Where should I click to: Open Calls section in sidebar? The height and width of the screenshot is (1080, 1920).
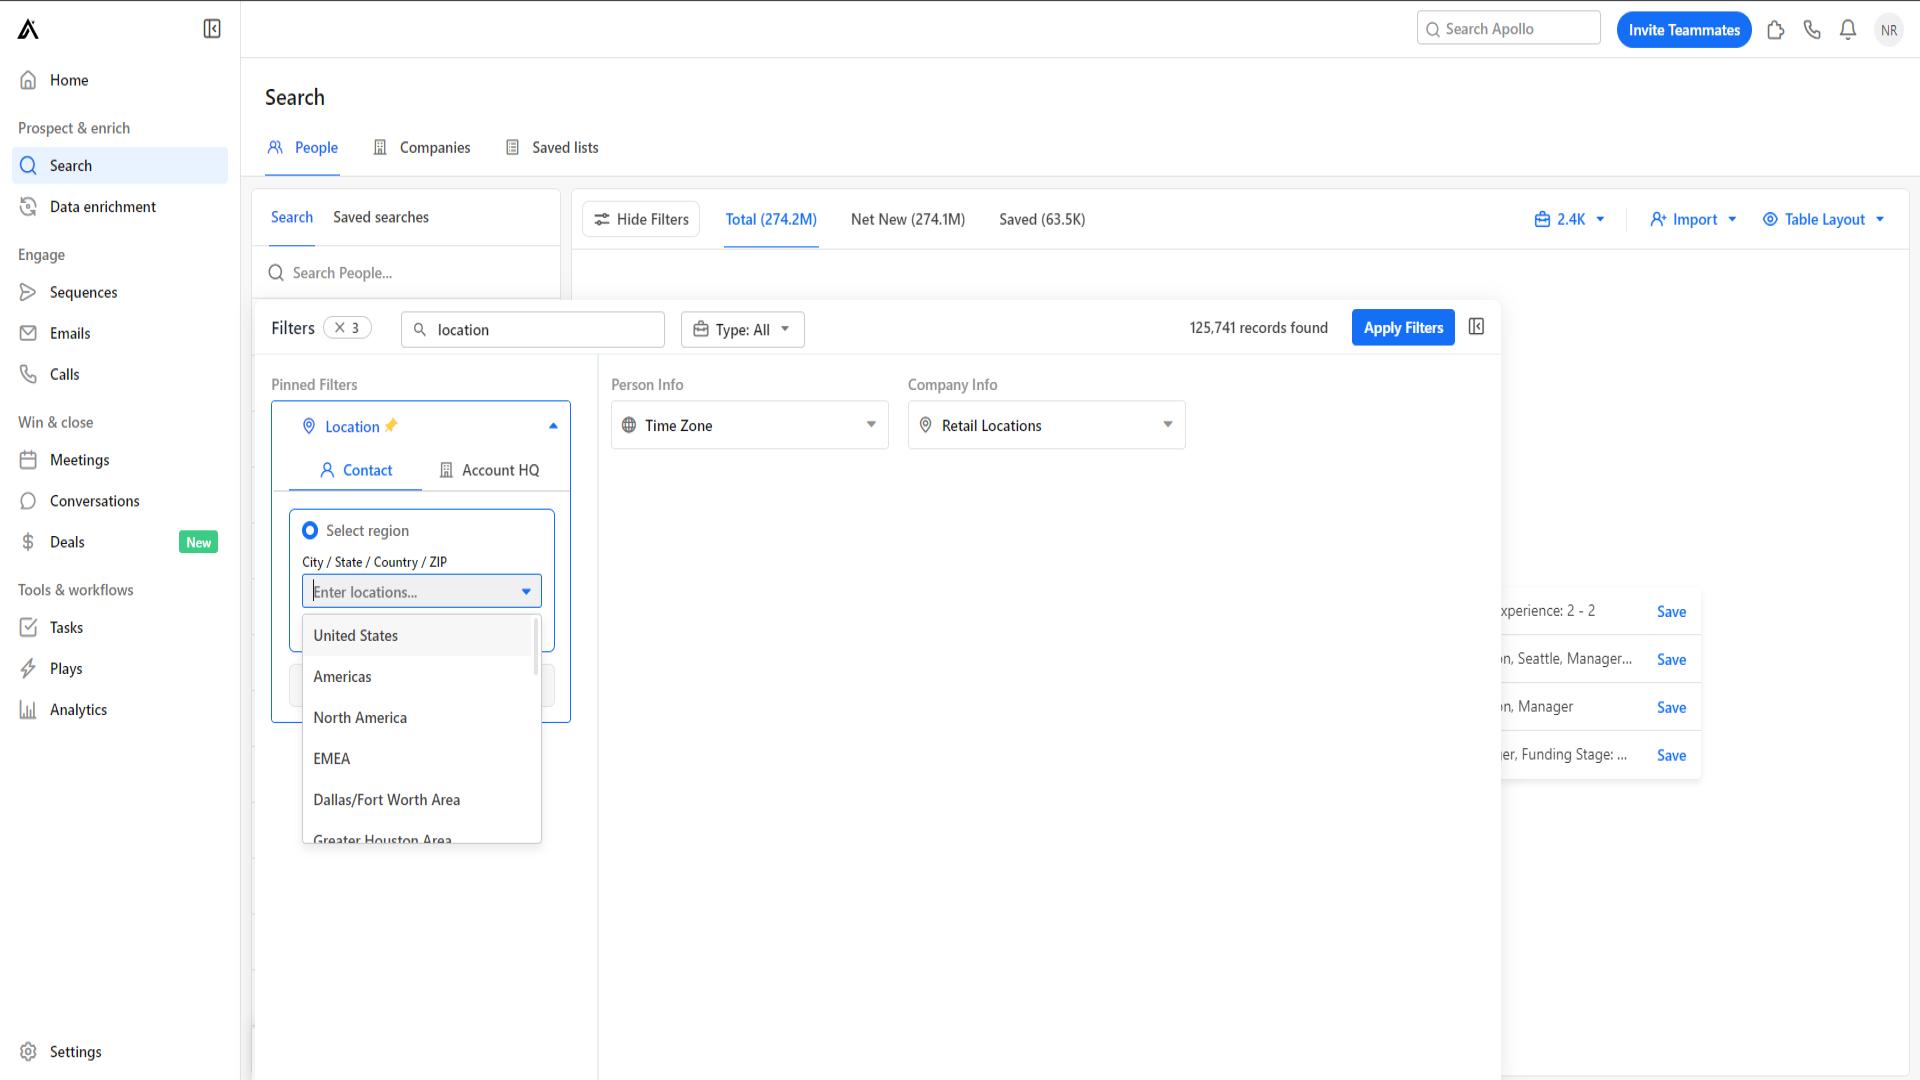tap(63, 373)
